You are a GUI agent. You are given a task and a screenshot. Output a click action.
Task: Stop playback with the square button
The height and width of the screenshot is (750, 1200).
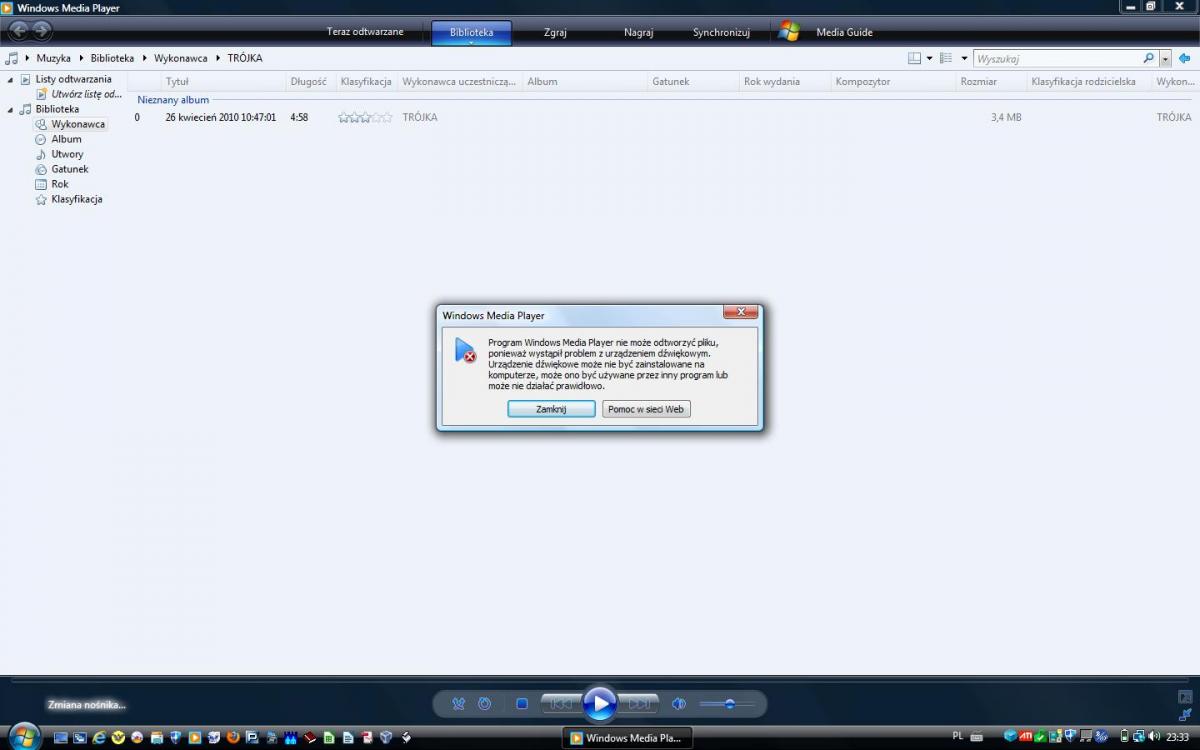pos(522,704)
